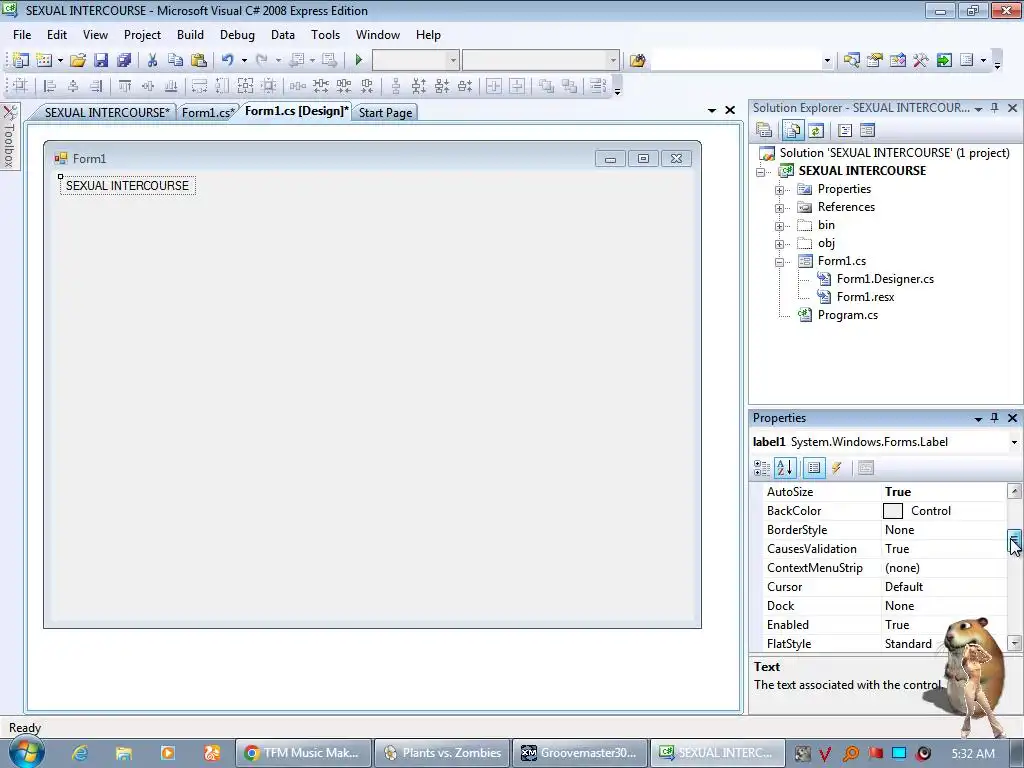Cut selection with the scissors icon
This screenshot has width=1024, height=768.
click(152, 60)
